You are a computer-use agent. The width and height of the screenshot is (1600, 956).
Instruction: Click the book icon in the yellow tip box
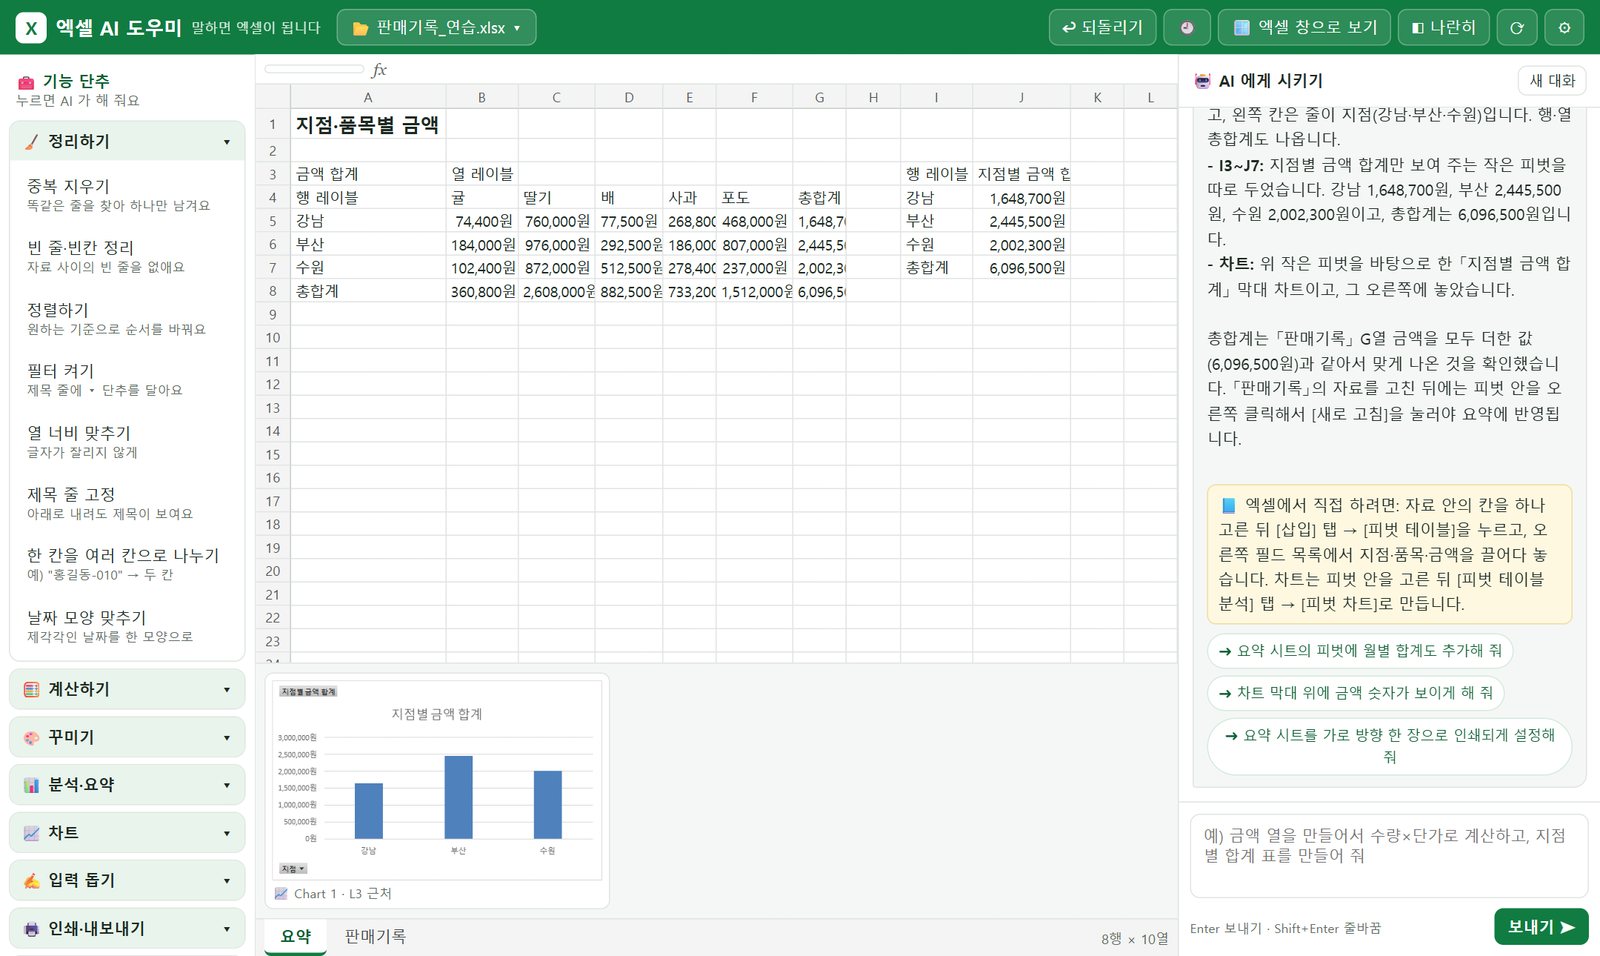(x=1228, y=506)
